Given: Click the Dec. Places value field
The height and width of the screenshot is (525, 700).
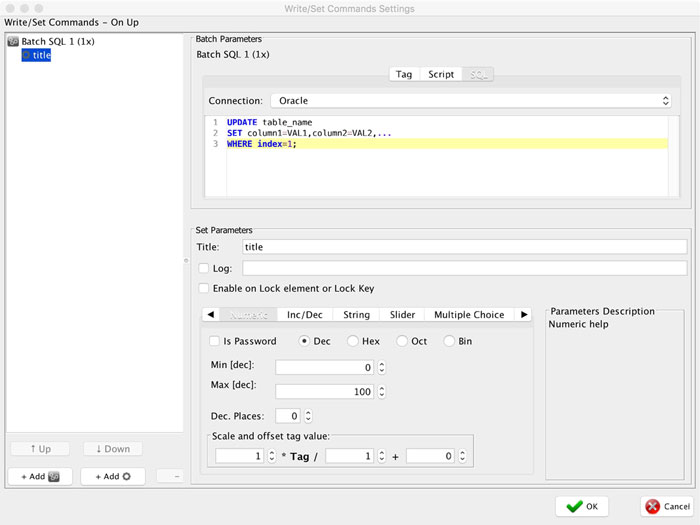Looking at the screenshot, I should coord(288,416).
